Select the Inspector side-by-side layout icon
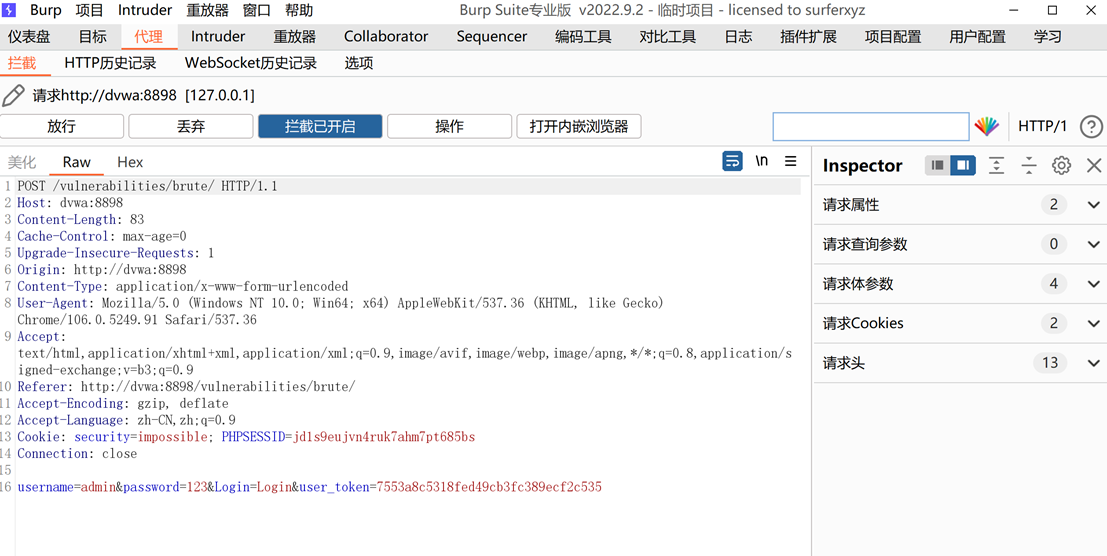The width and height of the screenshot is (1107, 556). 962,165
